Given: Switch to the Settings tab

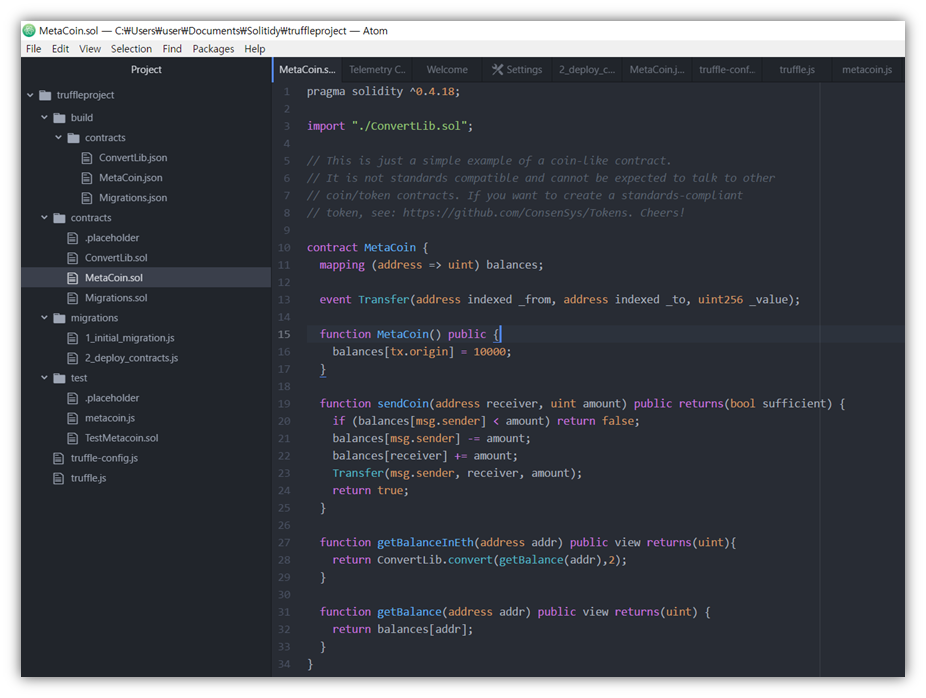Looking at the screenshot, I should [x=517, y=70].
